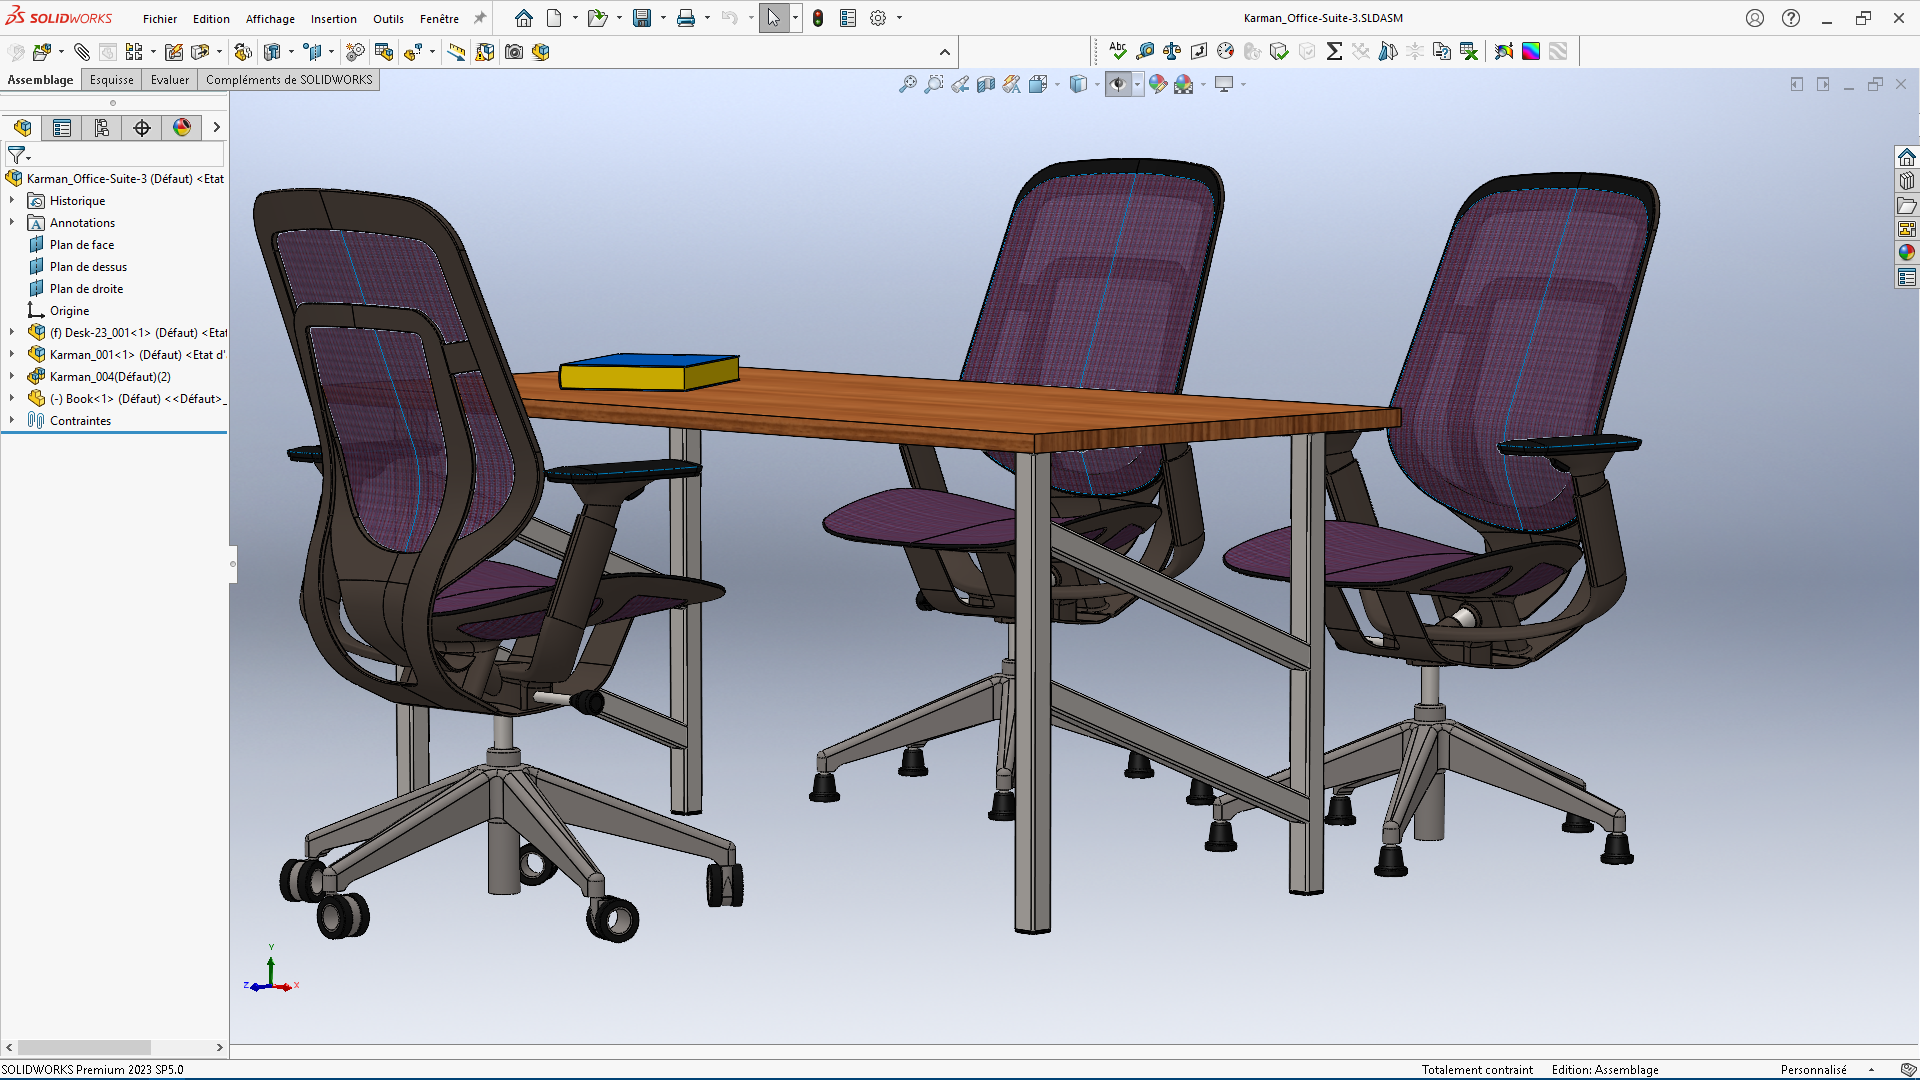Click the Save floppy disk icon
The height and width of the screenshot is (1080, 1920).
(x=642, y=18)
